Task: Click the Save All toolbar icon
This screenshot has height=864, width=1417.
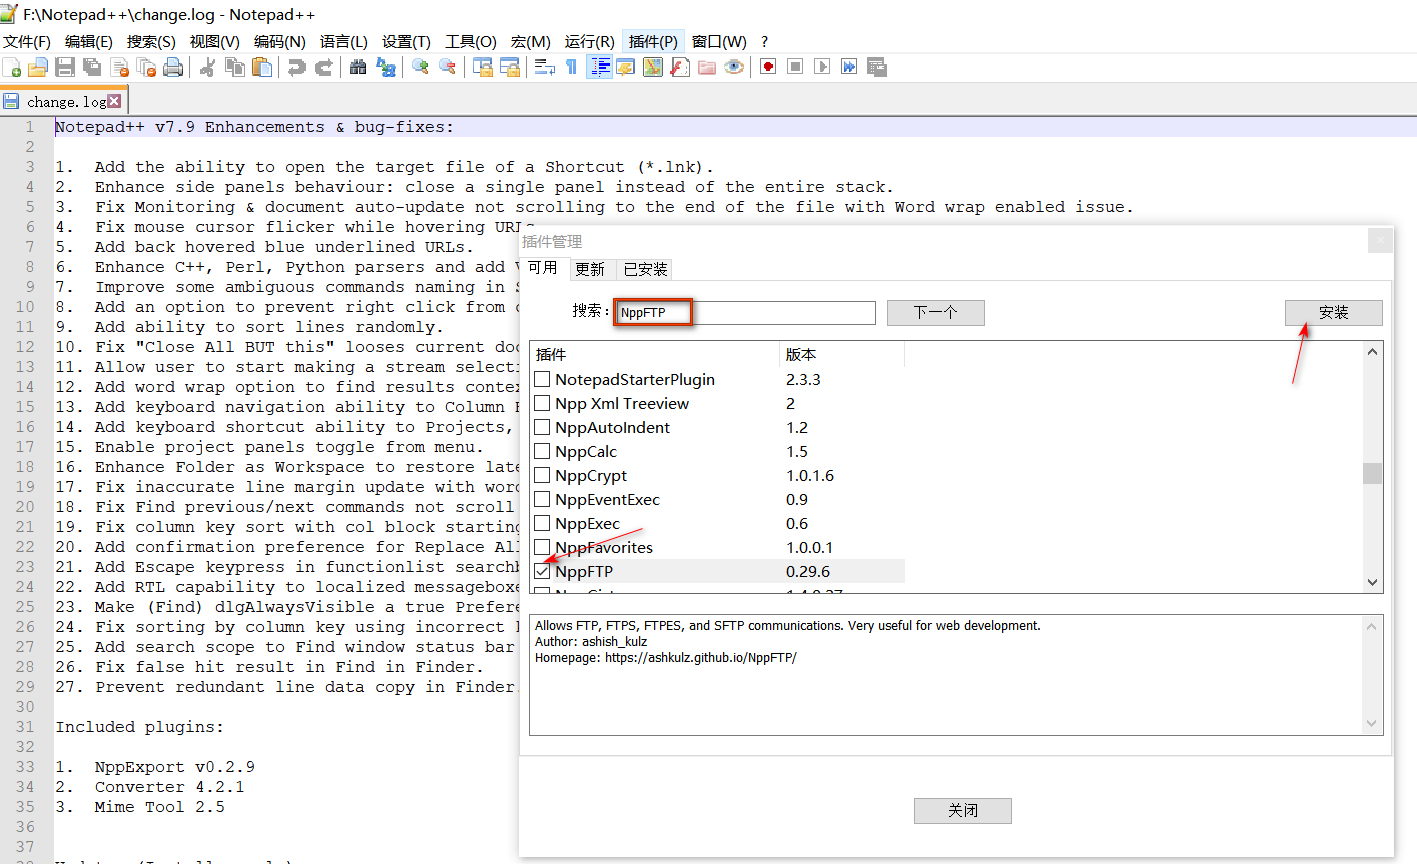Action: coord(92,67)
